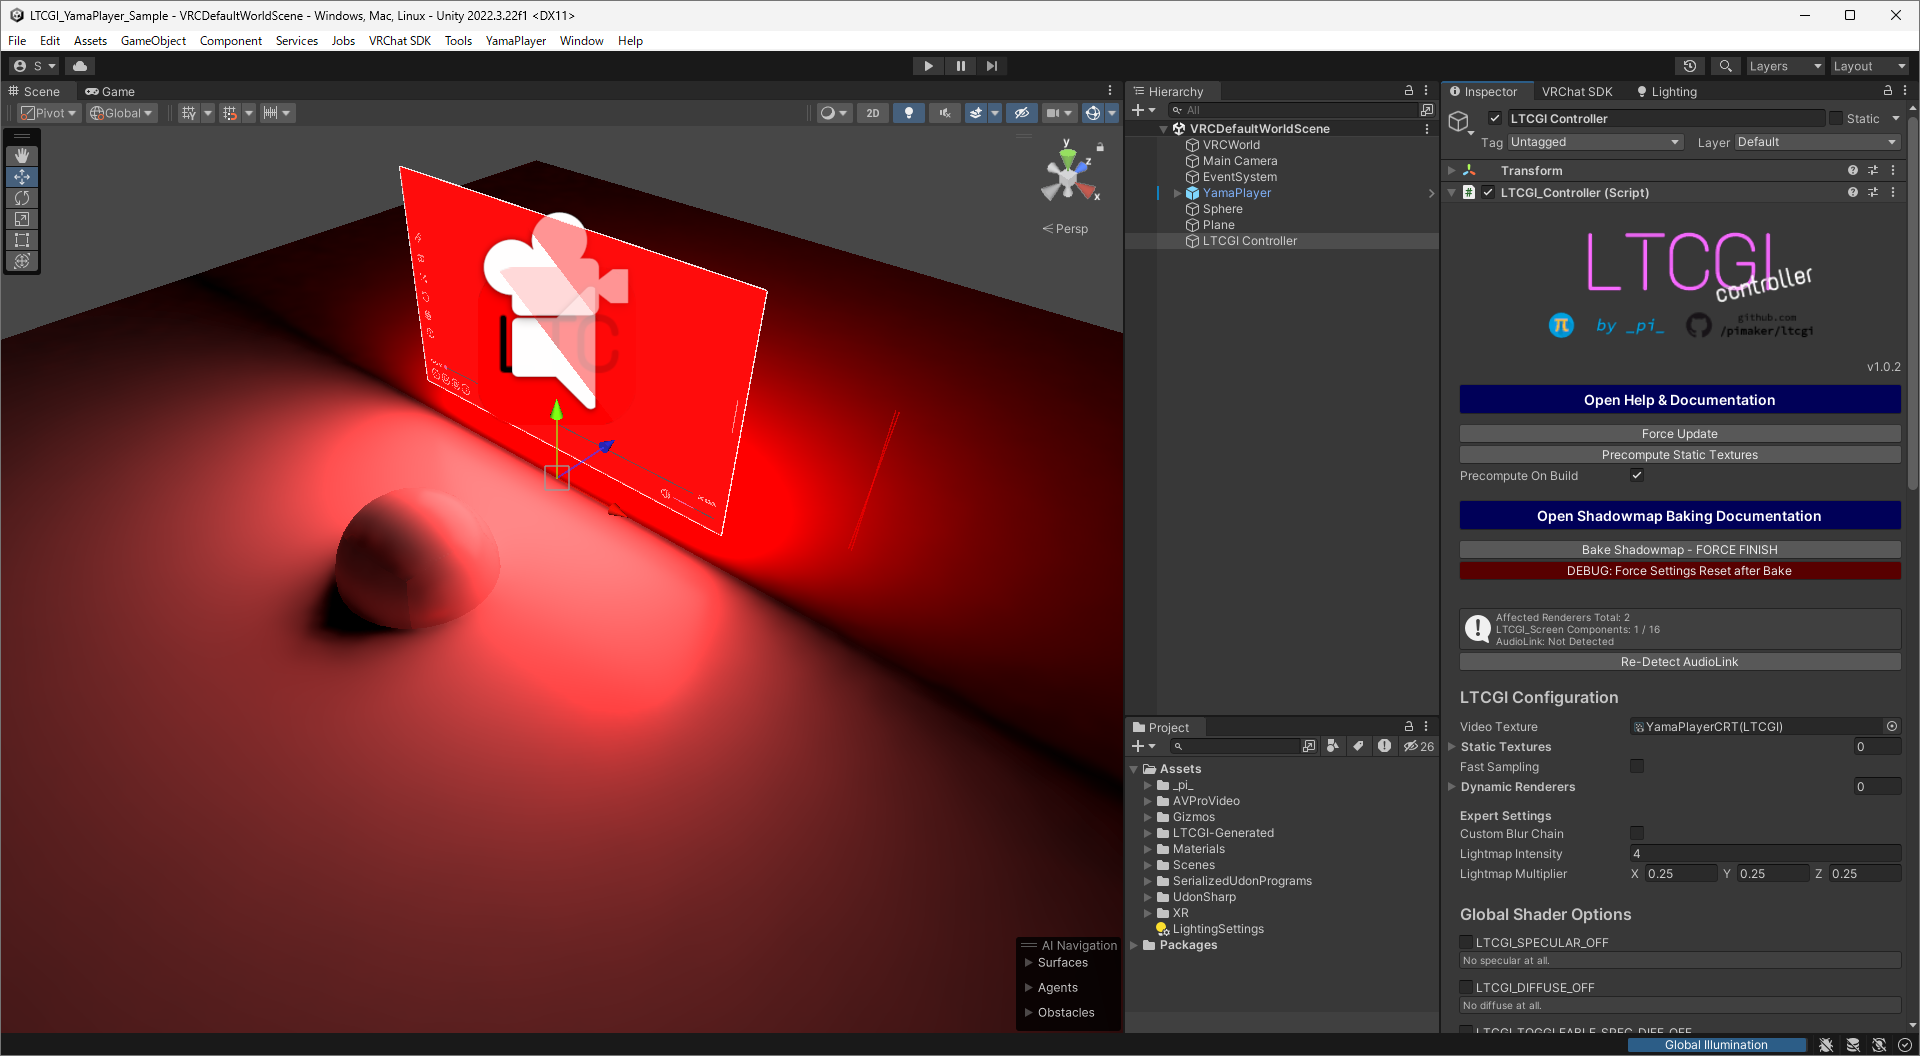Image resolution: width=1920 pixels, height=1056 pixels.
Task: Enable Fast Sampling checkbox
Action: tap(1637, 766)
